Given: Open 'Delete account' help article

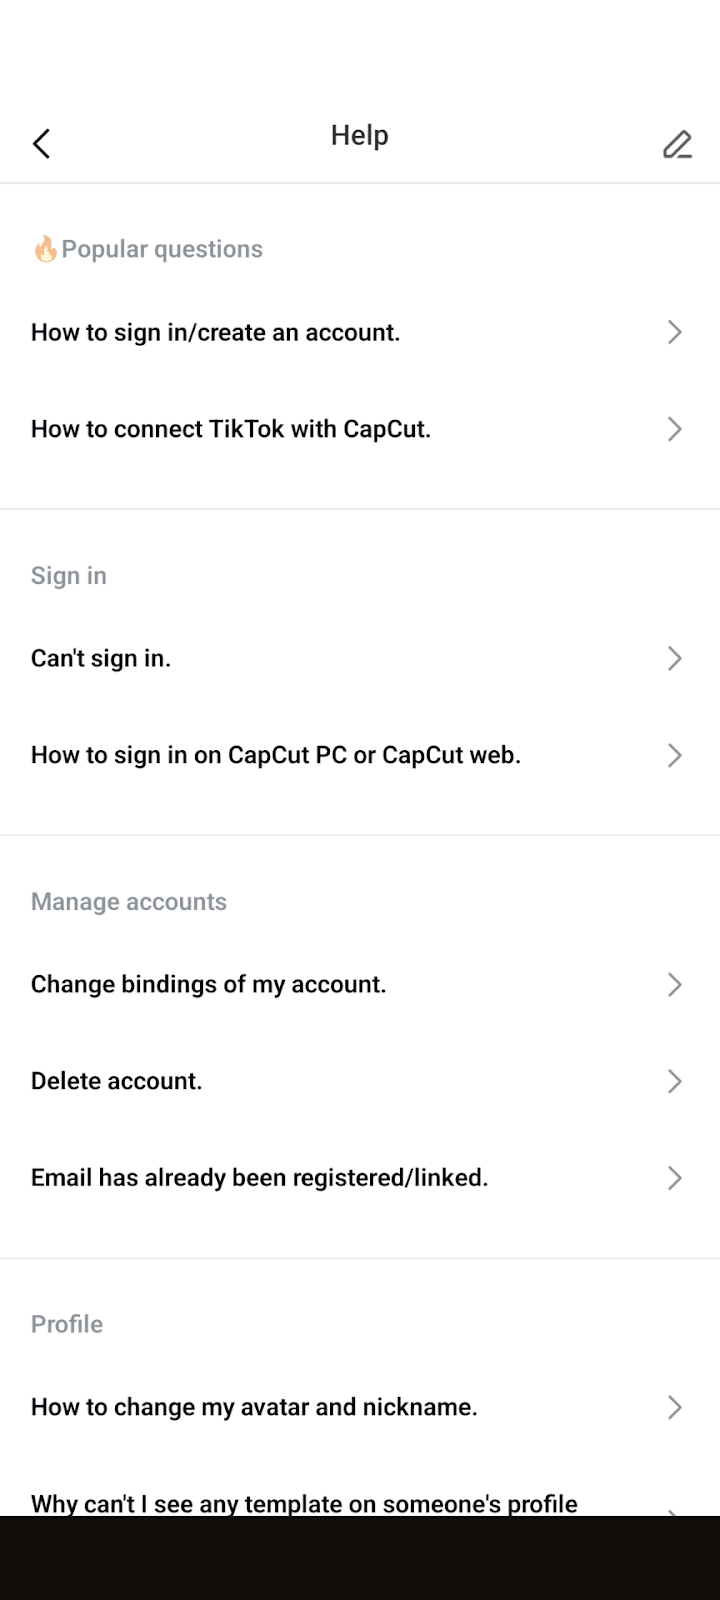Looking at the screenshot, I should coord(116,1081).
